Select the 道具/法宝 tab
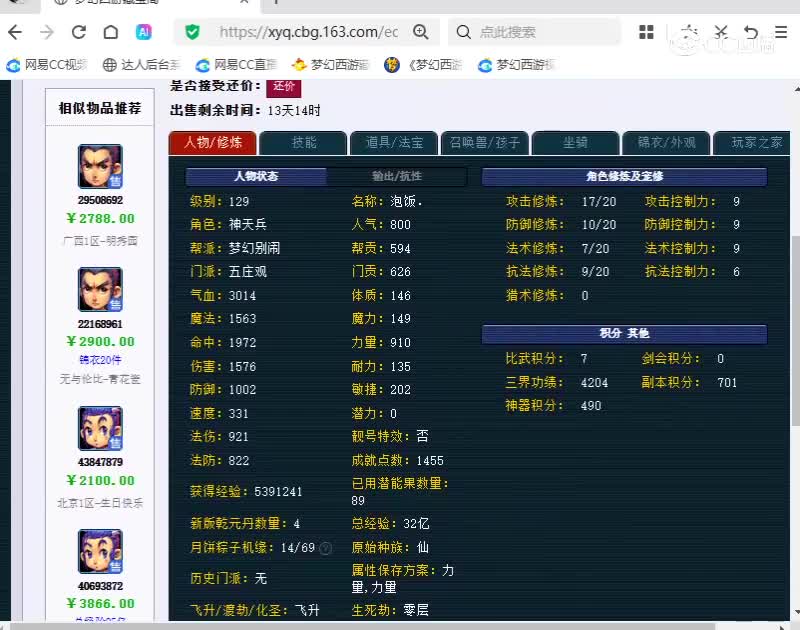Image resolution: width=800 pixels, height=630 pixels. click(x=394, y=142)
